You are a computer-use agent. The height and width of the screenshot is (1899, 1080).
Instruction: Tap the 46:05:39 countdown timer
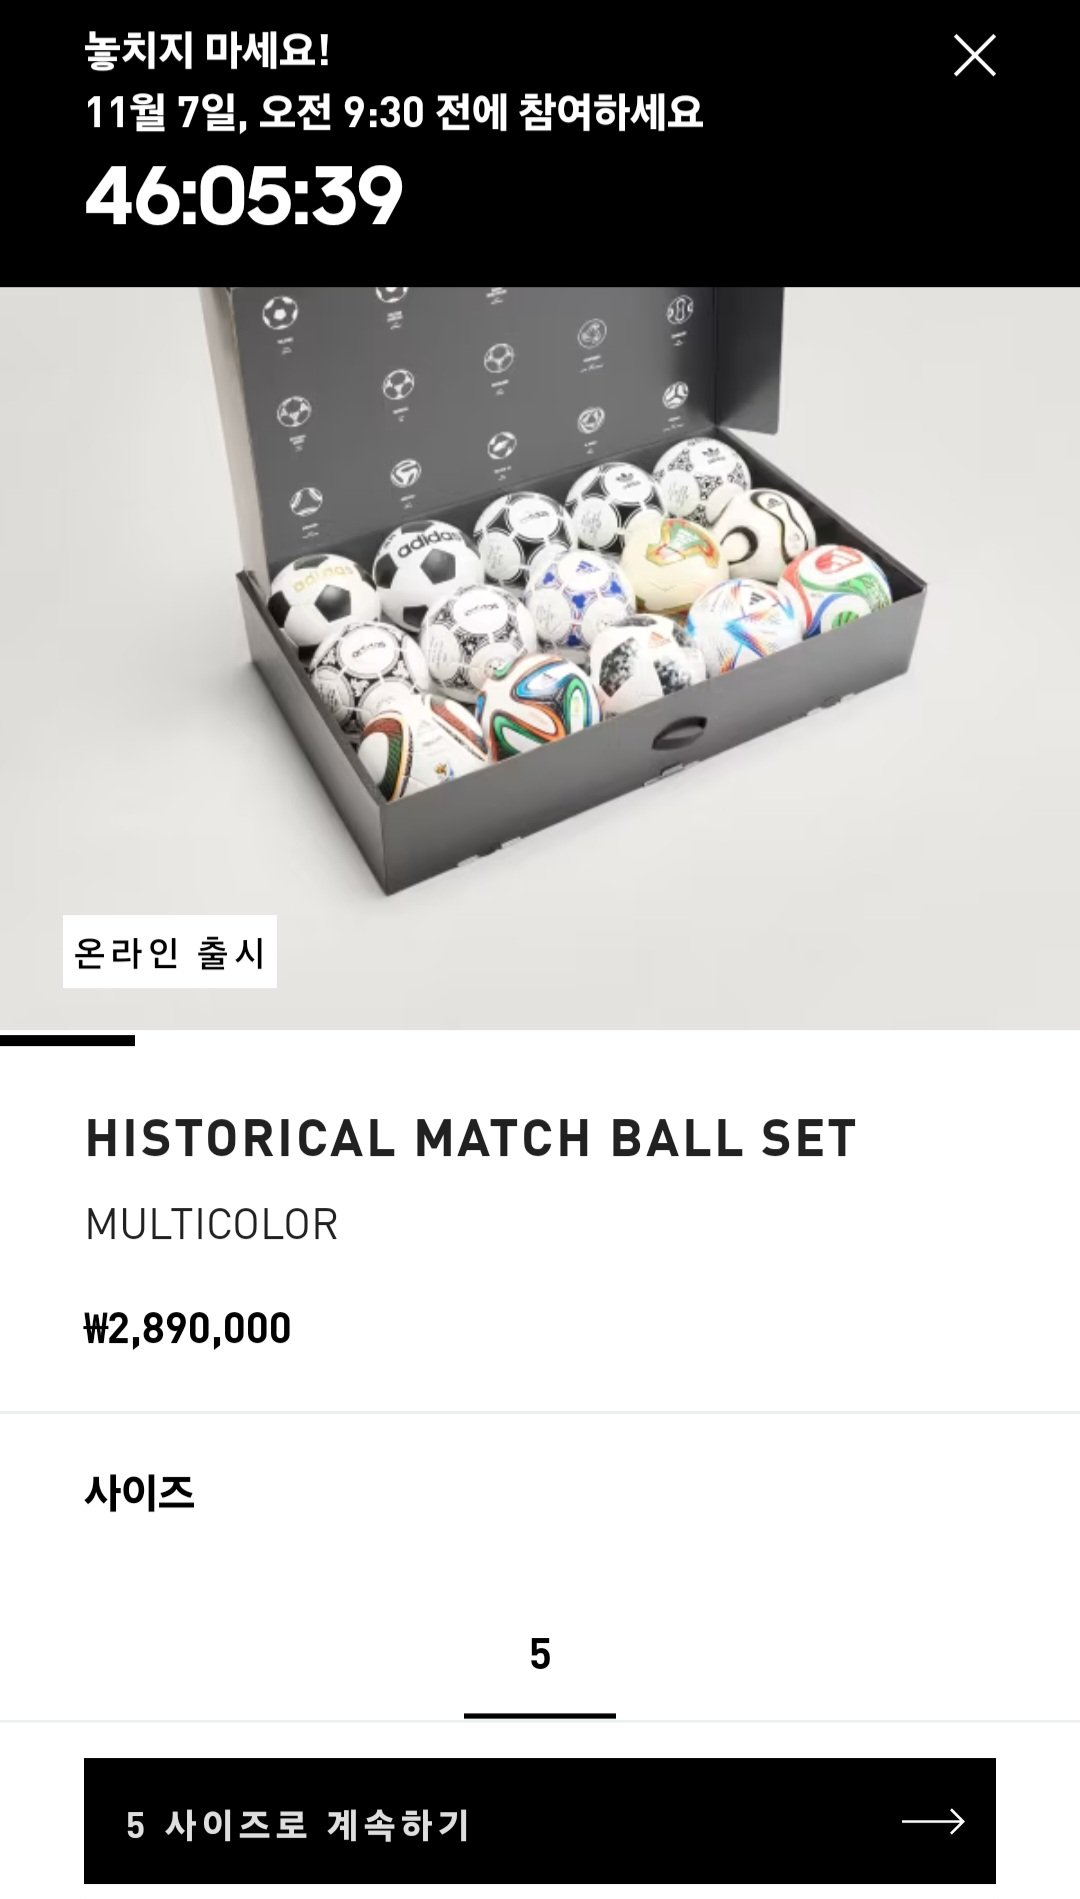(244, 196)
